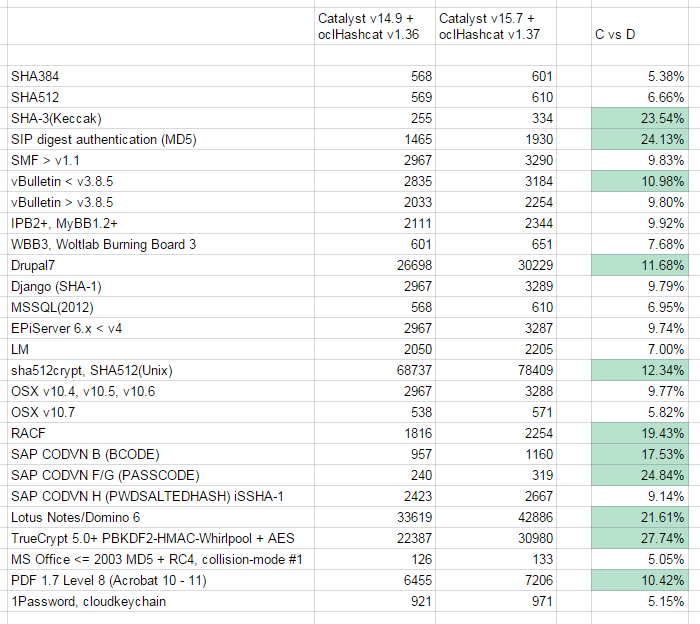Click the 12.34% highlighted cell
700x624 pixels.
click(640, 370)
